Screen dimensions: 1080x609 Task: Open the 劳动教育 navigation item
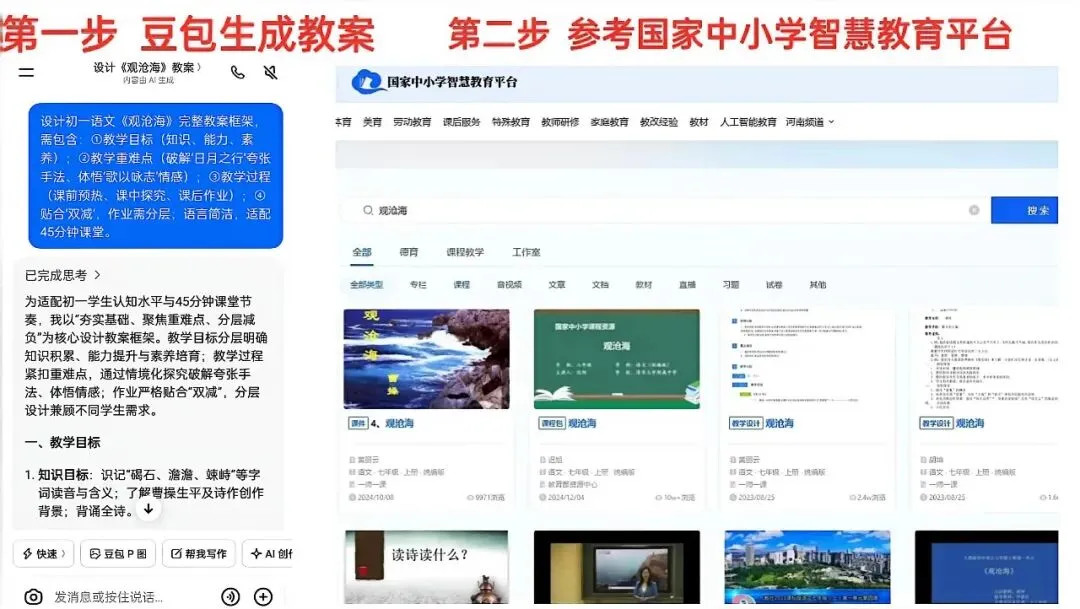point(412,122)
